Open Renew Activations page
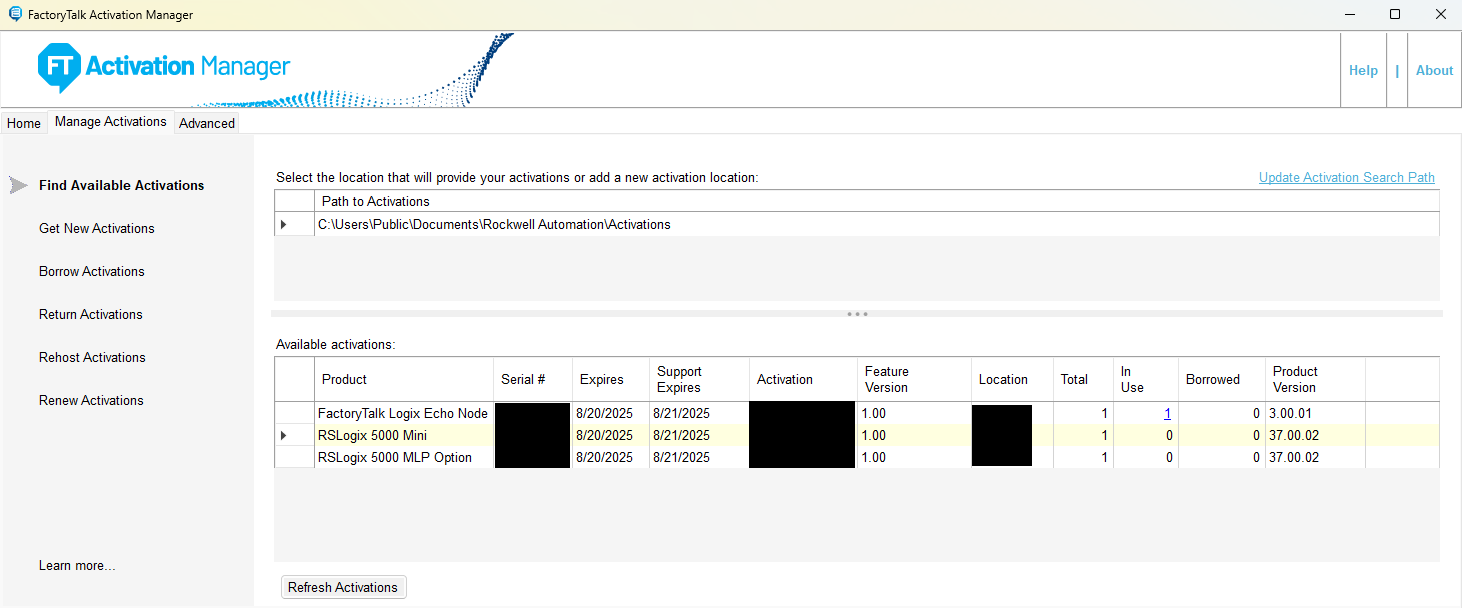Screen dimensions: 1462x608 point(91,400)
